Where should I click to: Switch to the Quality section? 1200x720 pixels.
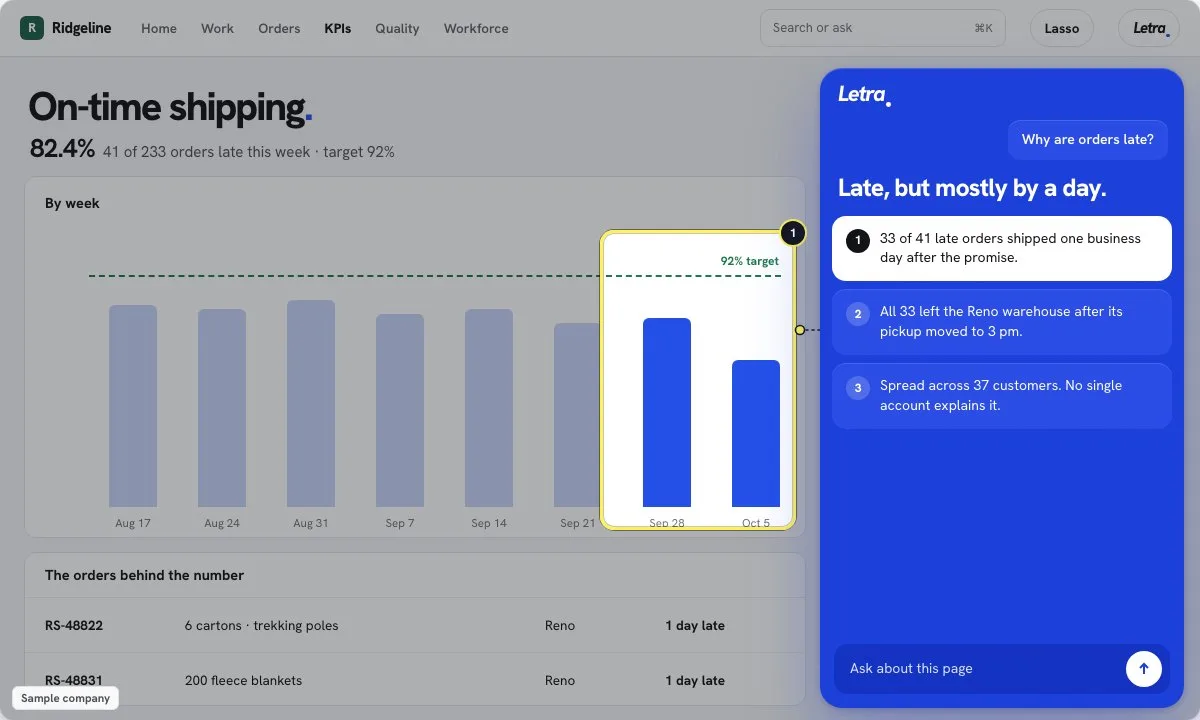[397, 28]
